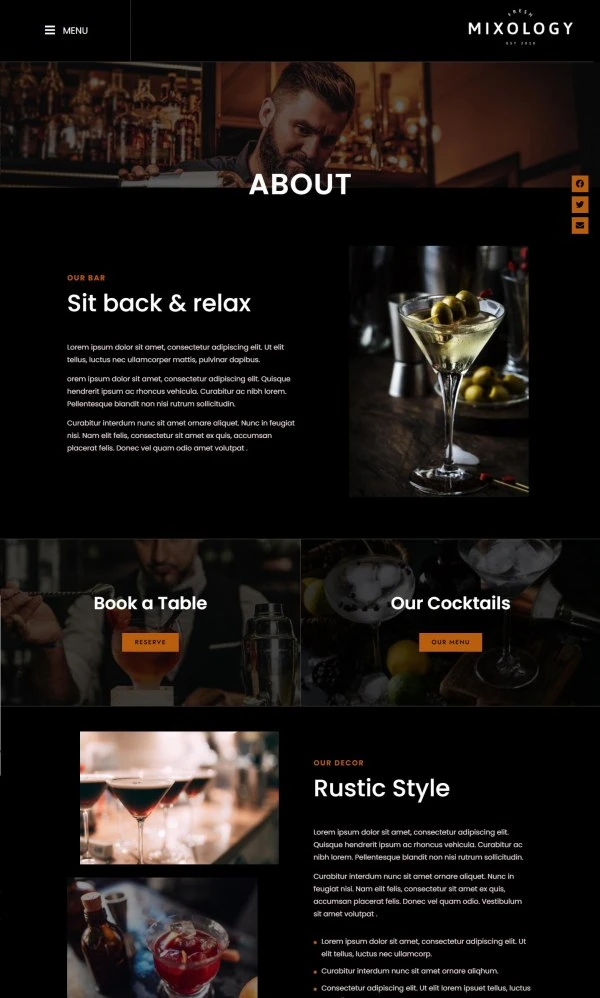Click the email envelope icon
The image size is (600, 998).
(x=580, y=225)
